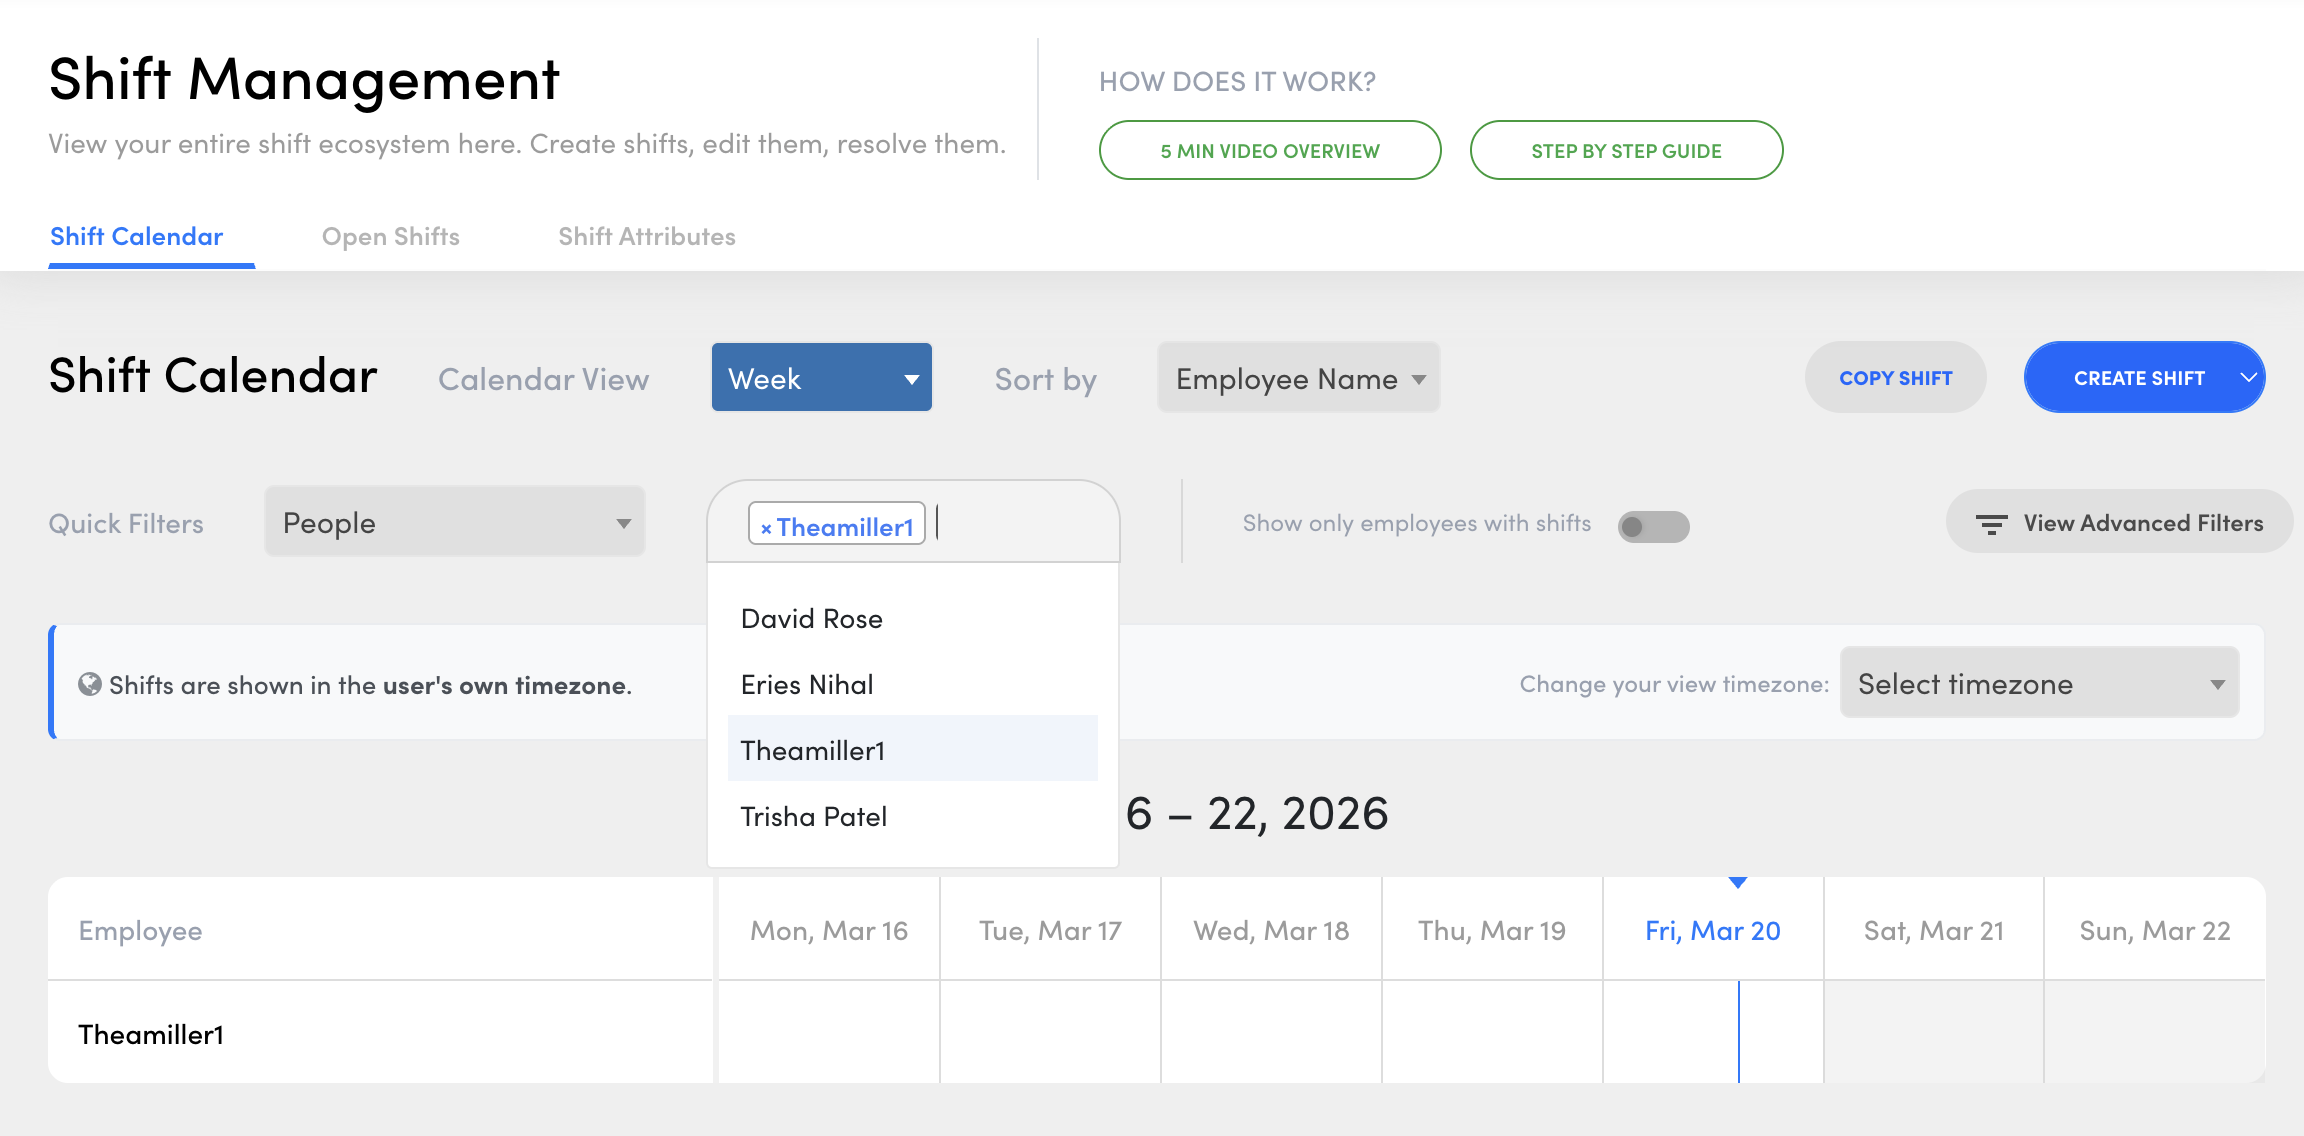The height and width of the screenshot is (1136, 2304).
Task: Click the advanced filters funnel icon
Action: [x=1991, y=524]
